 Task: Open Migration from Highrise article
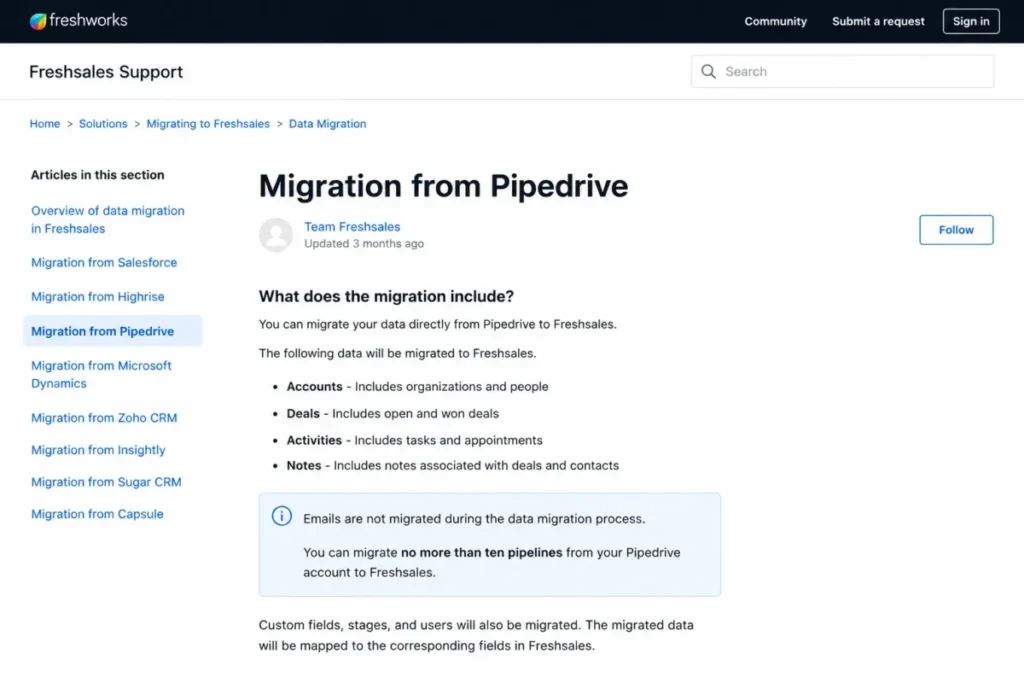[97, 296]
